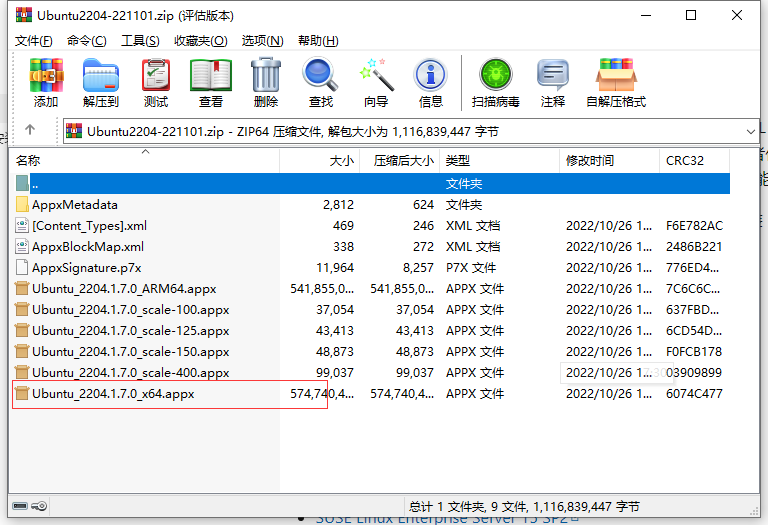
Task: Select AppxBlockMap.xml file name
Action: (x=88, y=246)
